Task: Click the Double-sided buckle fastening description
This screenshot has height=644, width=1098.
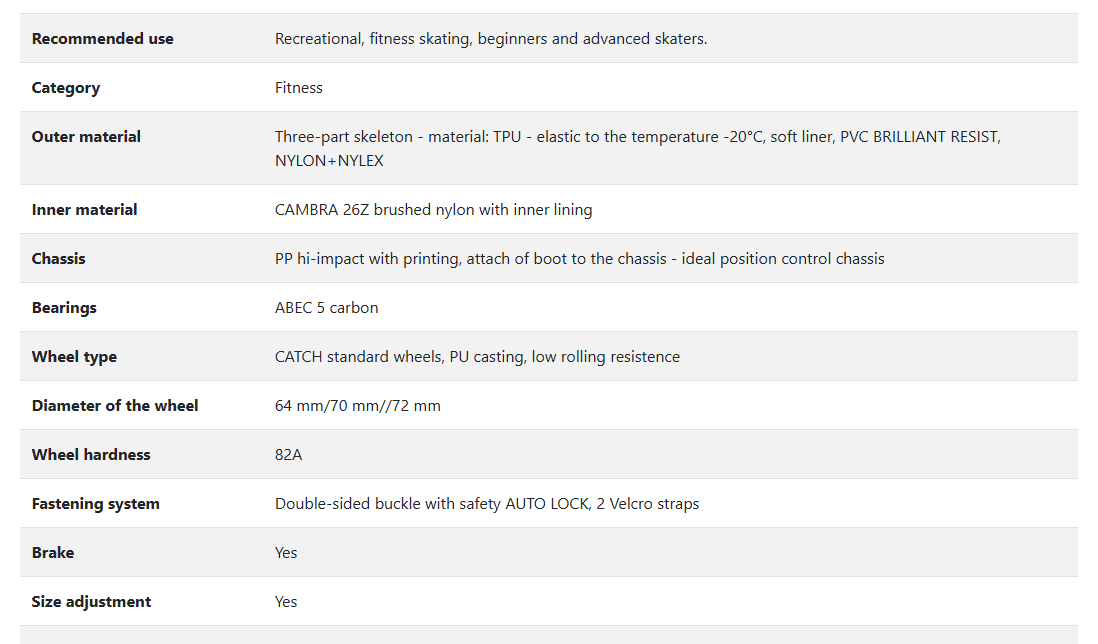Action: tap(487, 504)
